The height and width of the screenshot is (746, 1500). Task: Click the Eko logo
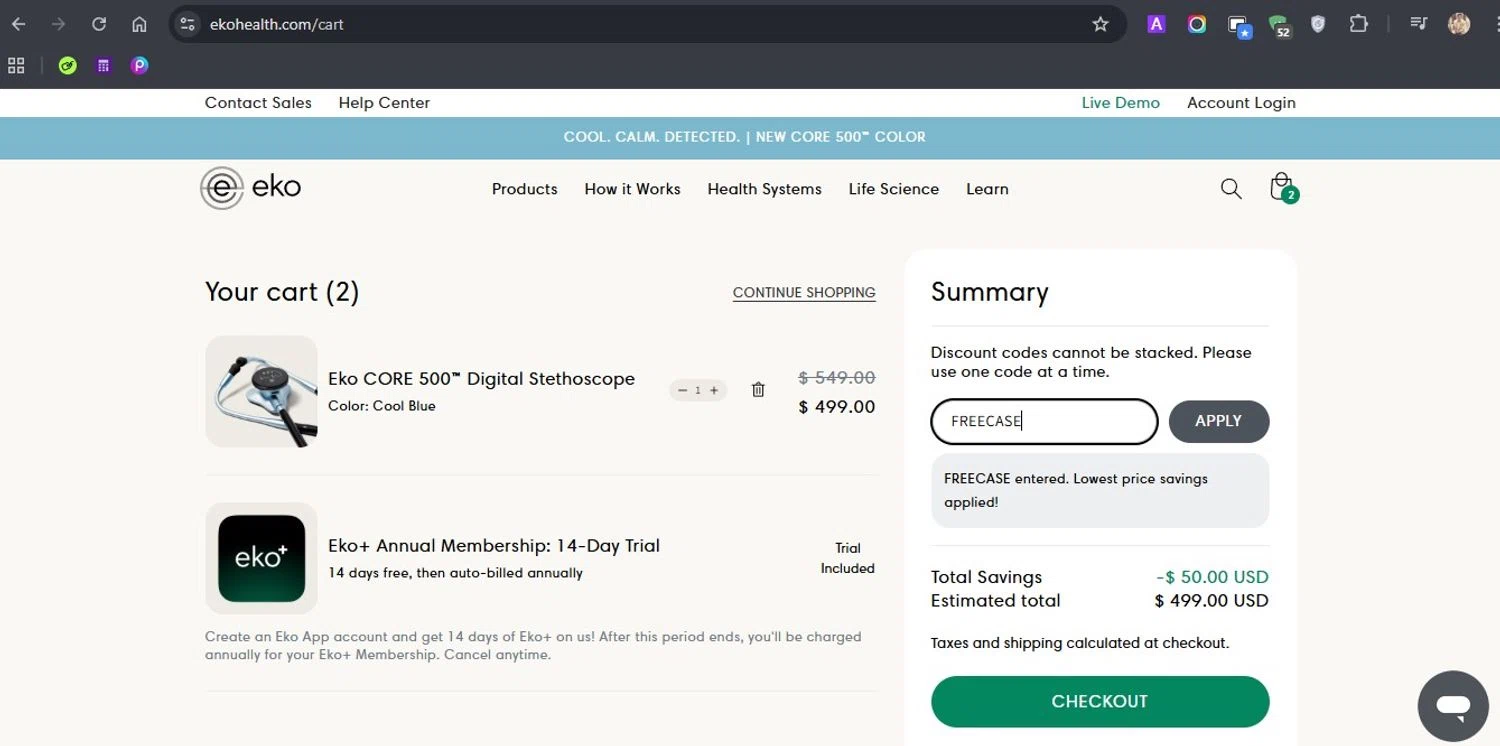tap(250, 188)
